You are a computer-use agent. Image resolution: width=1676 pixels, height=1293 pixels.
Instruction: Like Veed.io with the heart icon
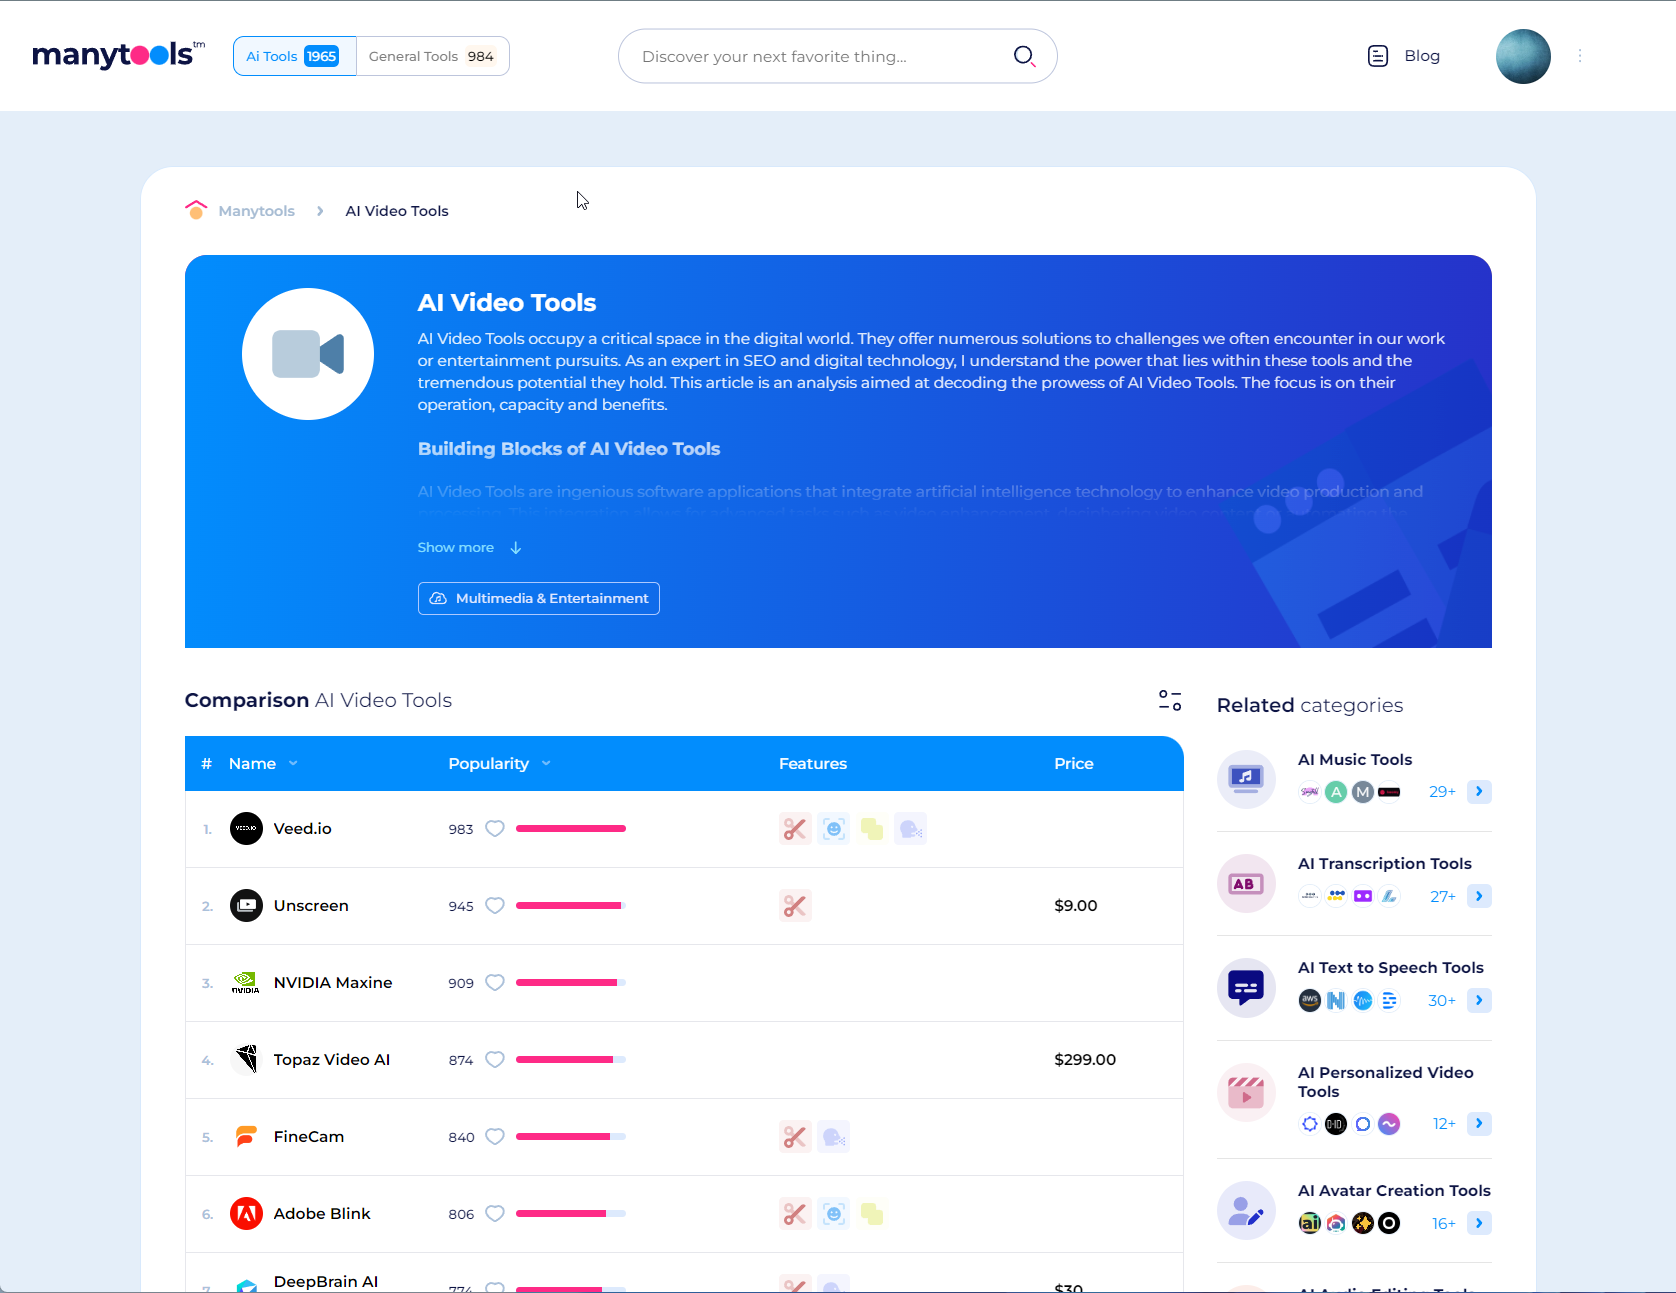495,829
